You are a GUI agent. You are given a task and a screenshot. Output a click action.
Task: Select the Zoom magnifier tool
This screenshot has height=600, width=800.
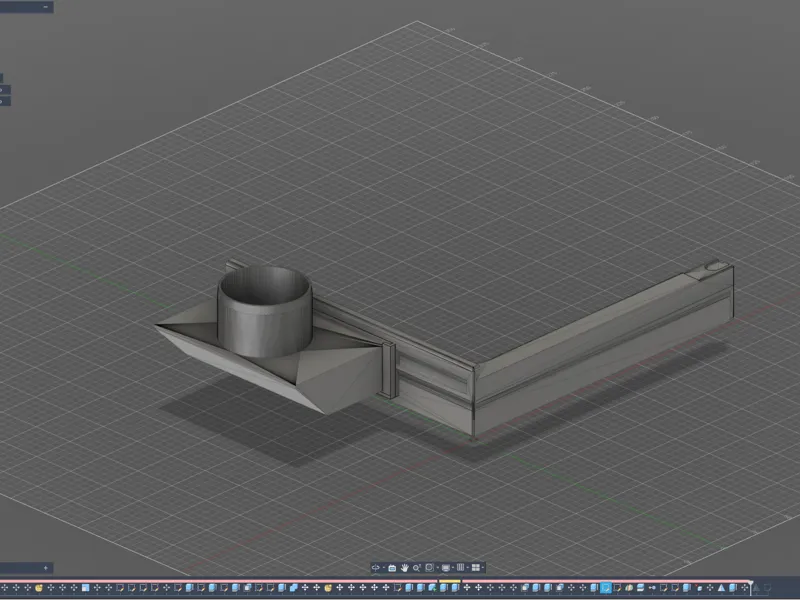[x=417, y=567]
